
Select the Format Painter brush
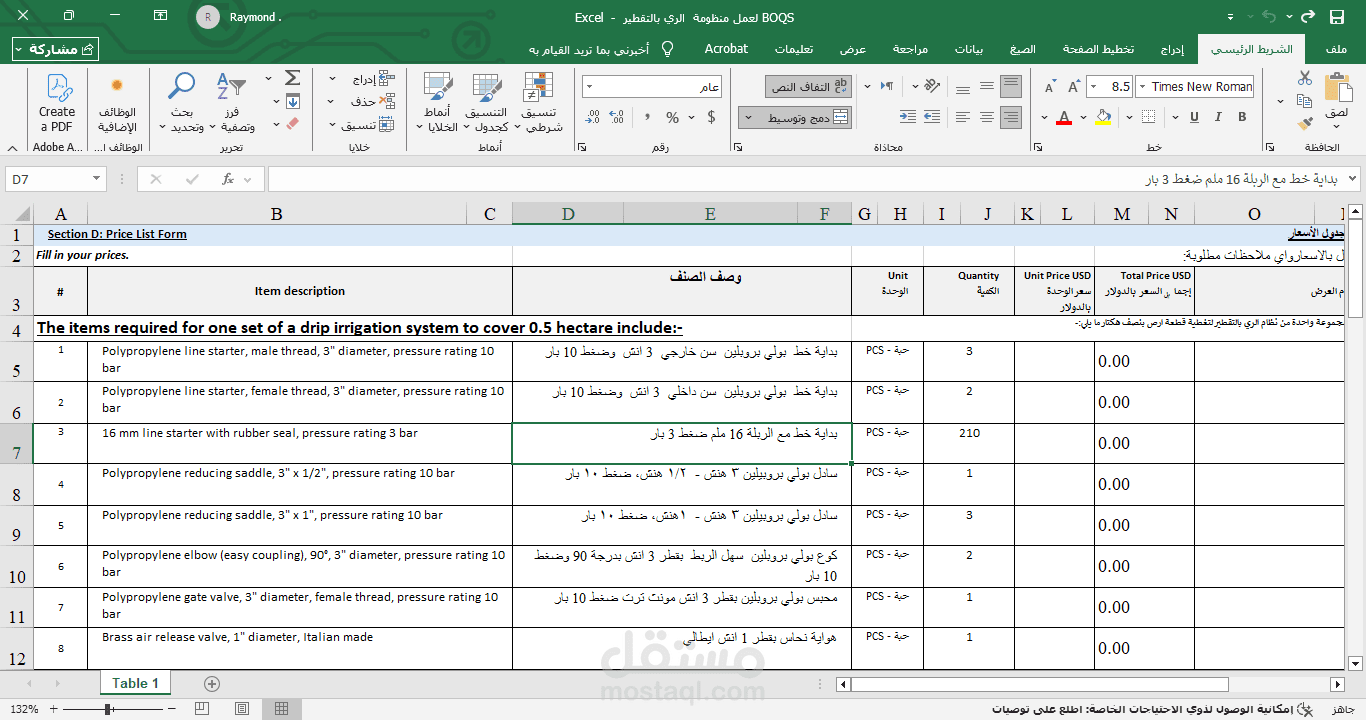click(1305, 124)
